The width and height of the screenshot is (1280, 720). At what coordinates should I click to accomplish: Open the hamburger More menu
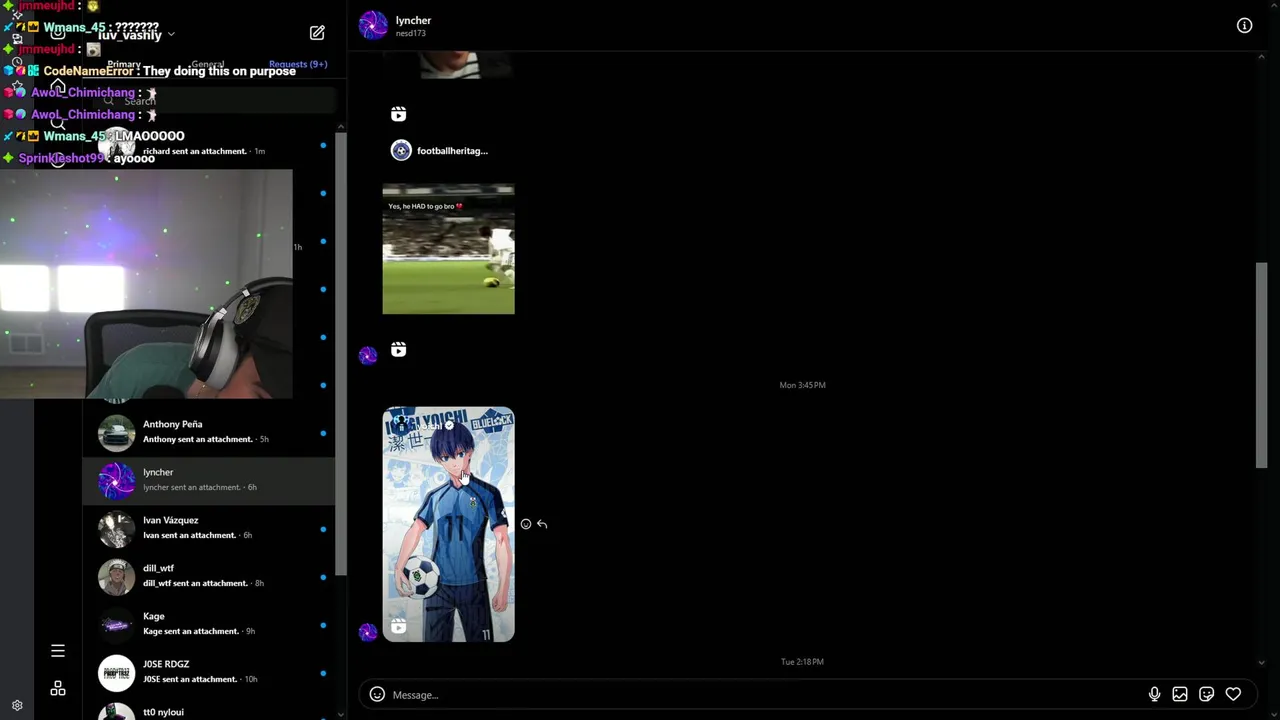tap(58, 651)
